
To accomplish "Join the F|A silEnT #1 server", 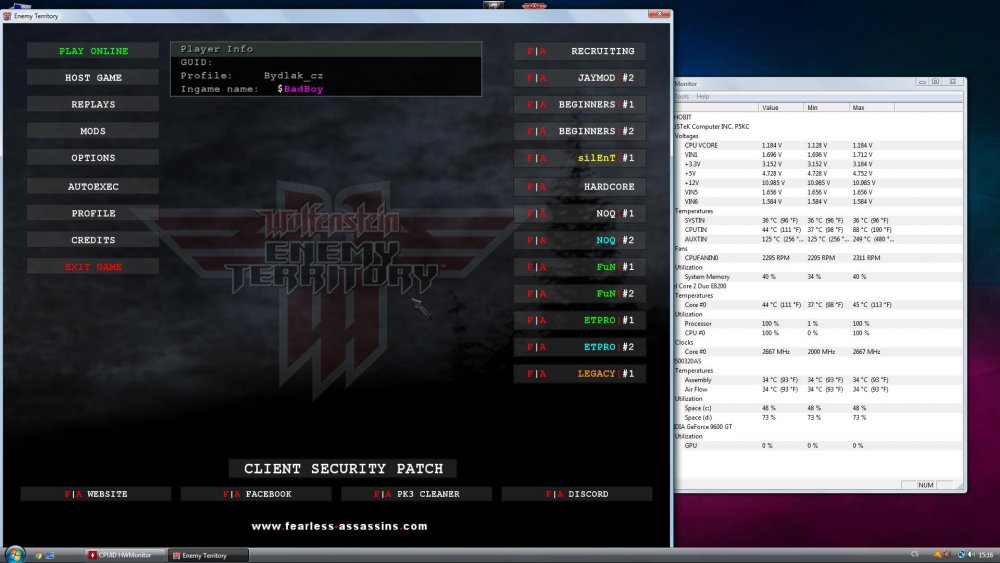I will click(580, 158).
